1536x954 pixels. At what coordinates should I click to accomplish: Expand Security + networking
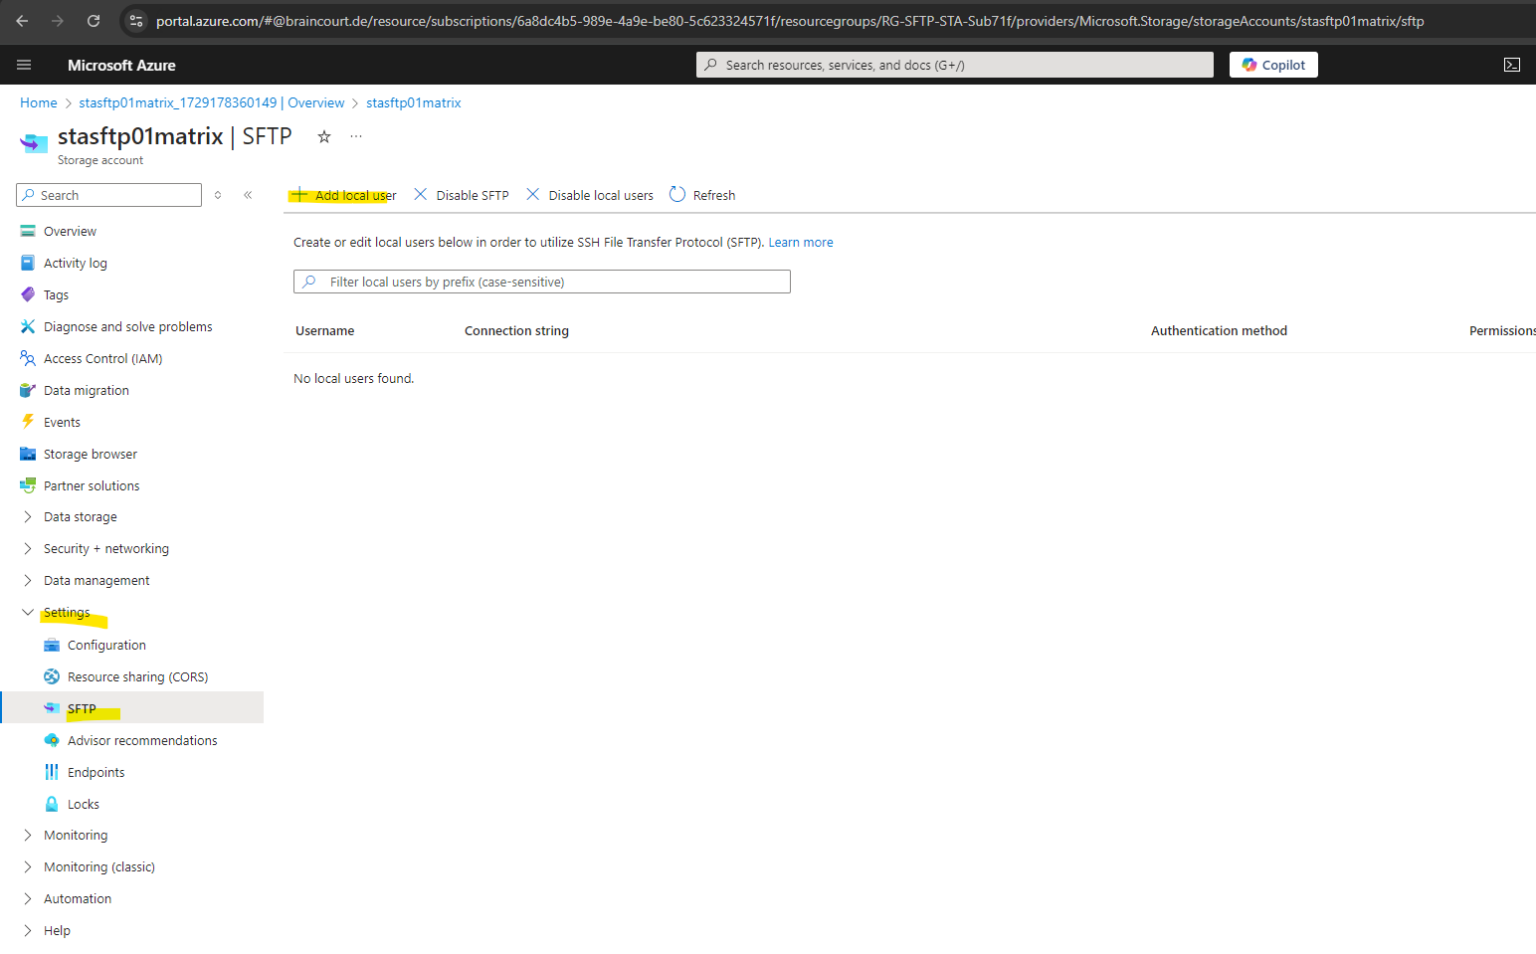coord(106,548)
